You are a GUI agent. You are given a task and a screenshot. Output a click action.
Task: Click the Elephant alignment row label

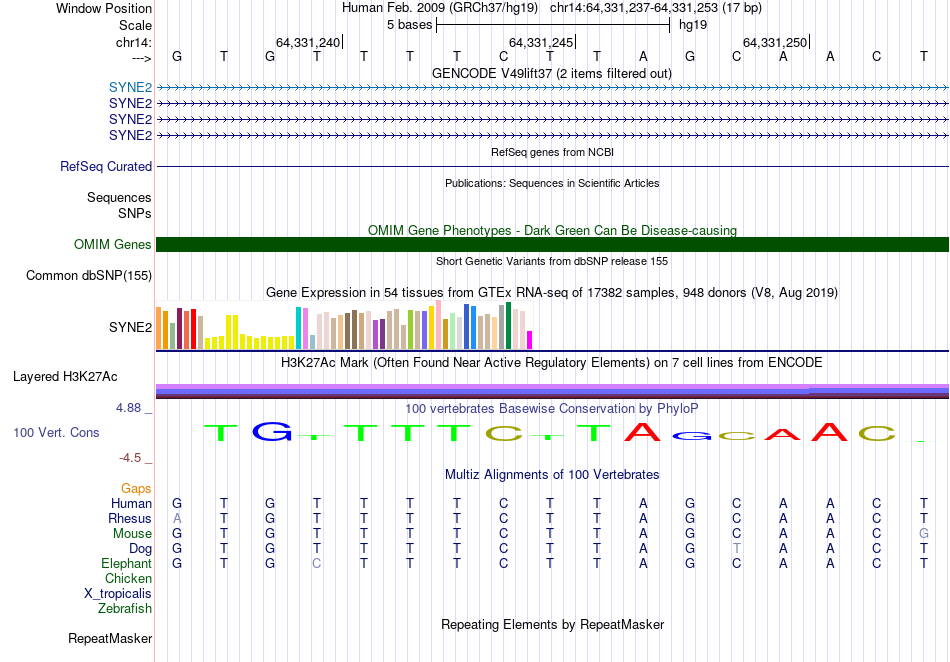pyautogui.click(x=126, y=563)
